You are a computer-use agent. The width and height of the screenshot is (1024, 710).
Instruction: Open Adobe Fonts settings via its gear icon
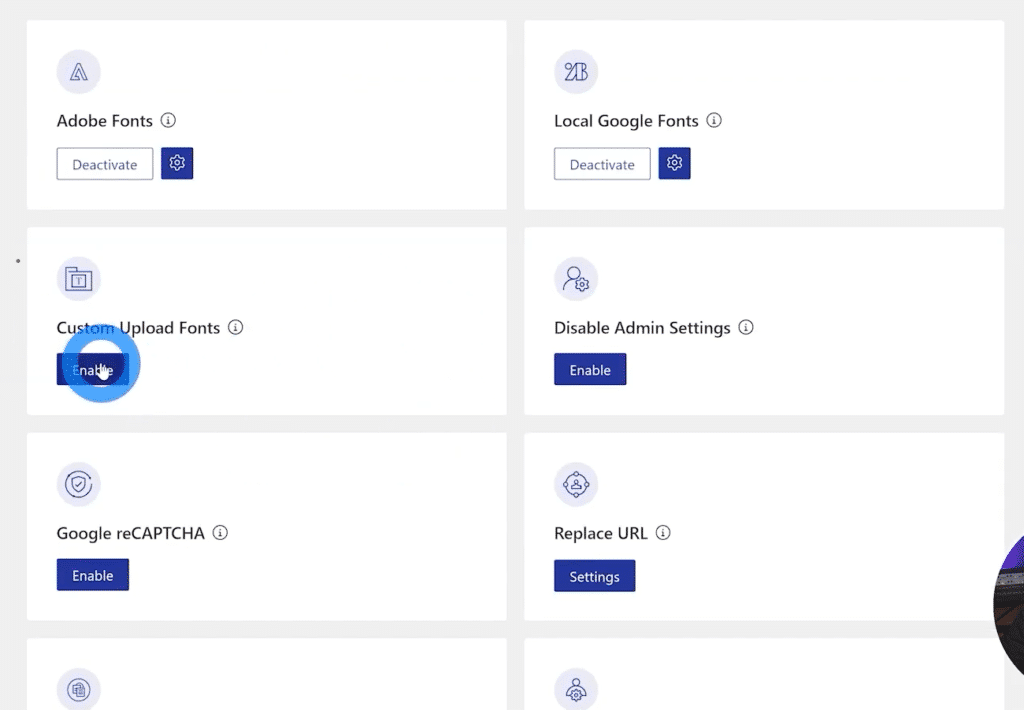pos(177,162)
